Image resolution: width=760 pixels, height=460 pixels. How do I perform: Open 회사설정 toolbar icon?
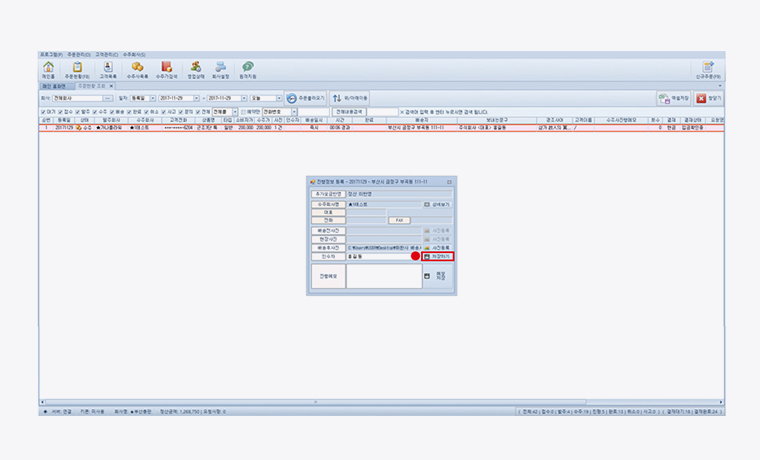pos(220,69)
